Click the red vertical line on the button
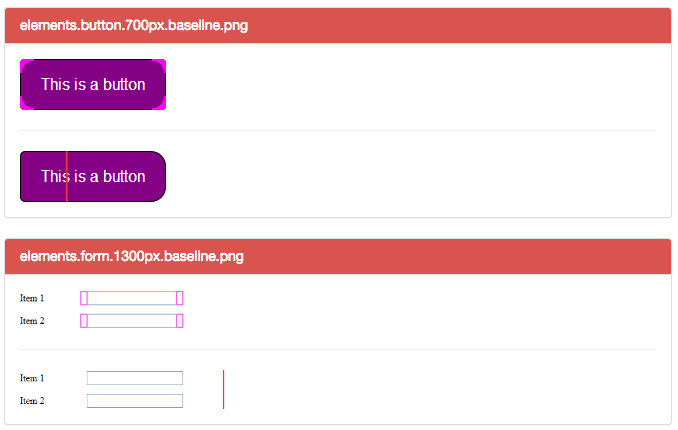This screenshot has width=678, height=430. [x=67, y=176]
